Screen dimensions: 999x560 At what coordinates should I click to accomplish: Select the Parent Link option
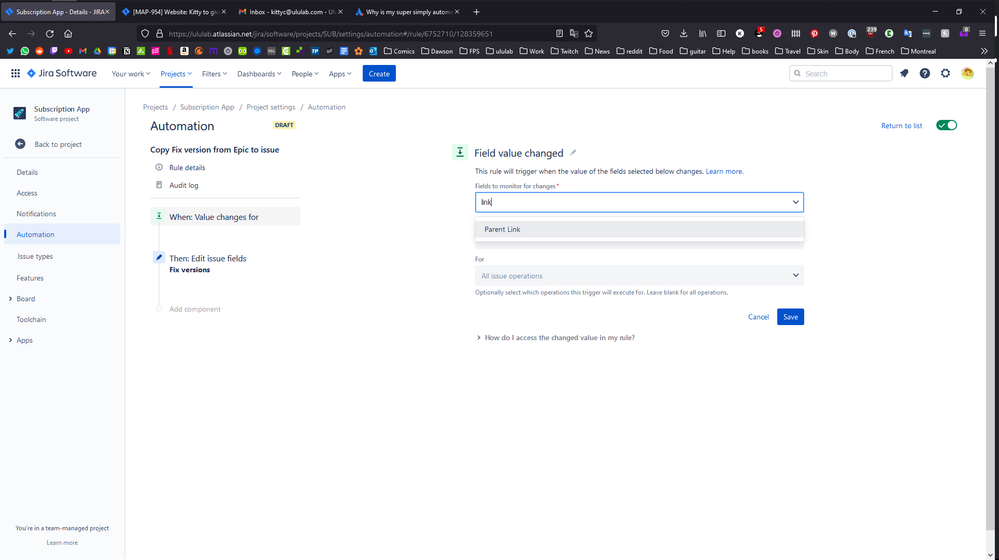point(639,229)
